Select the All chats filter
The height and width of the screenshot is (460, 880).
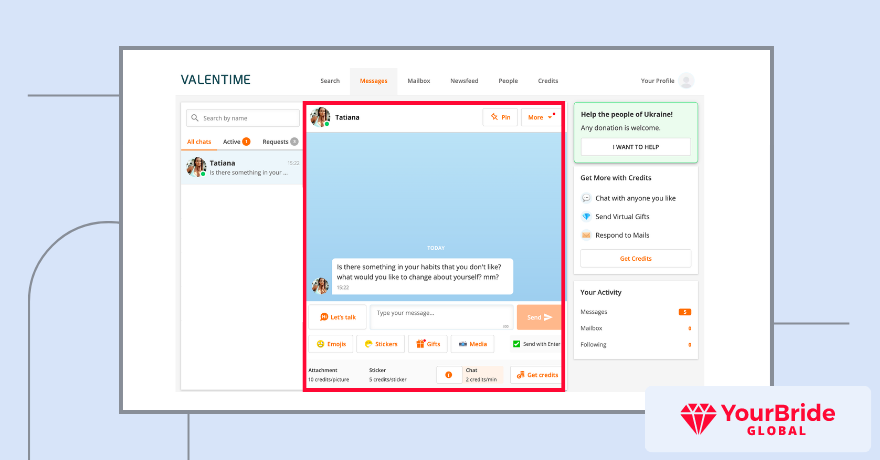click(x=199, y=142)
